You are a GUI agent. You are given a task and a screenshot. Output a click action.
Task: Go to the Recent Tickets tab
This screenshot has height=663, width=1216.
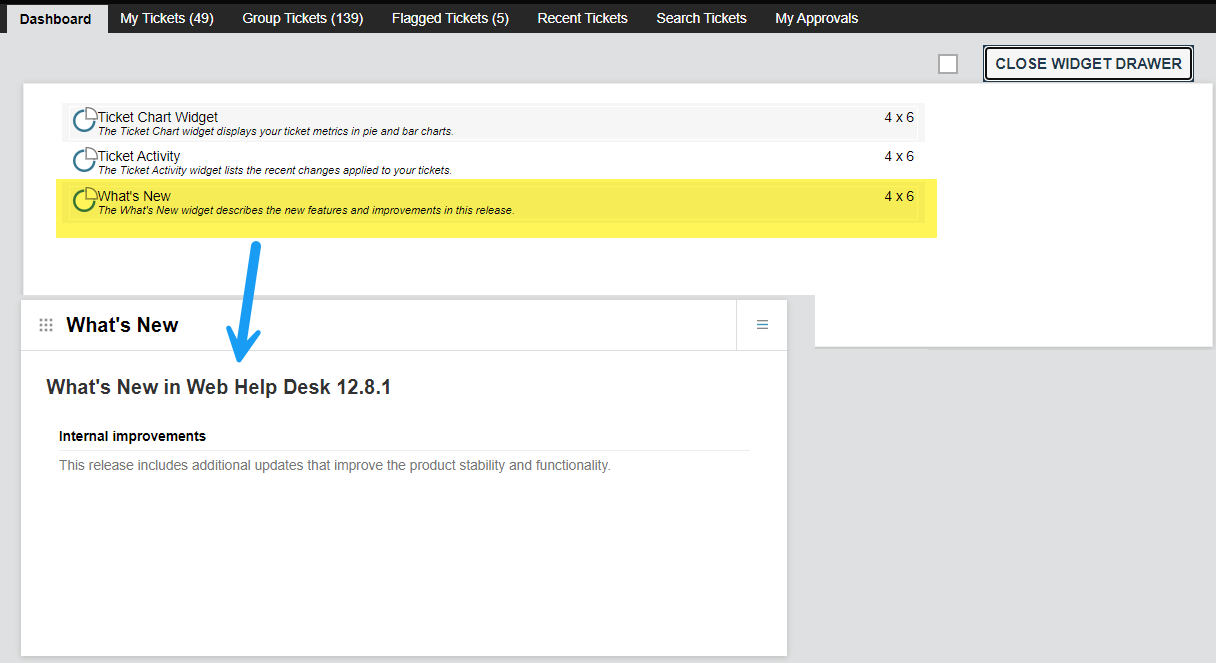[582, 18]
